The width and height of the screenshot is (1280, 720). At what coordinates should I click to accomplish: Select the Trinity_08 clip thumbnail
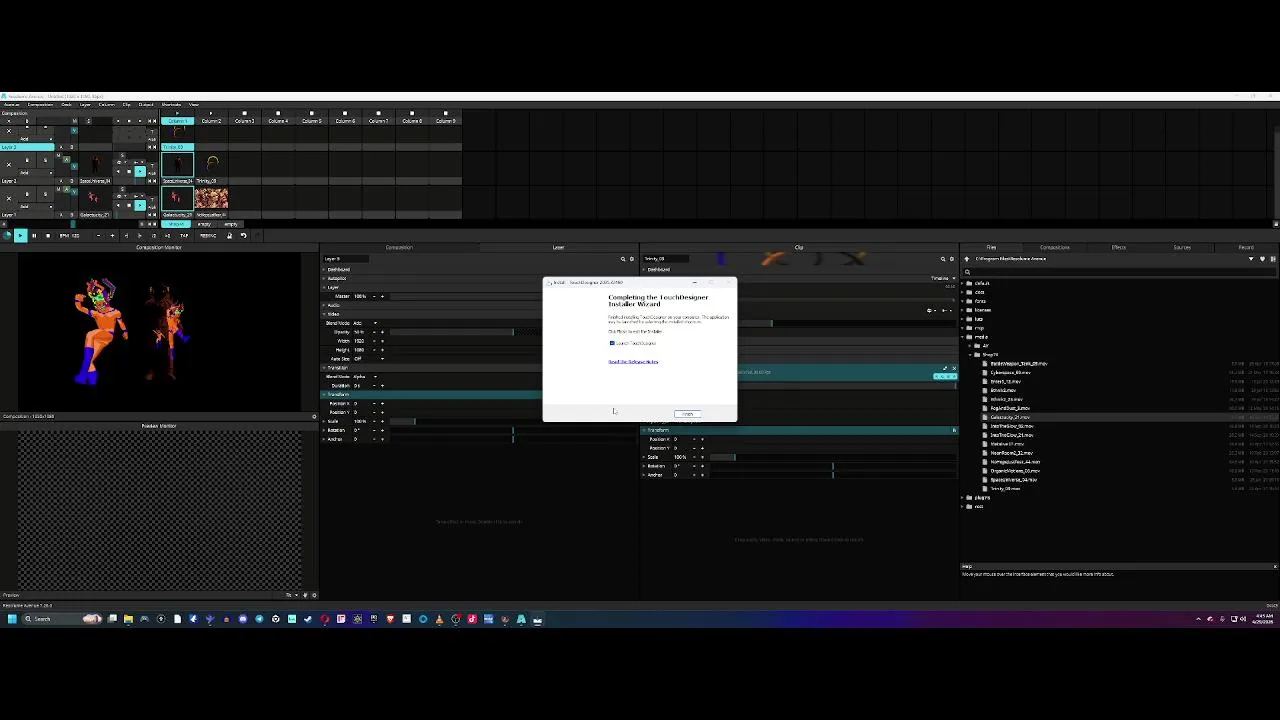[x=212, y=164]
